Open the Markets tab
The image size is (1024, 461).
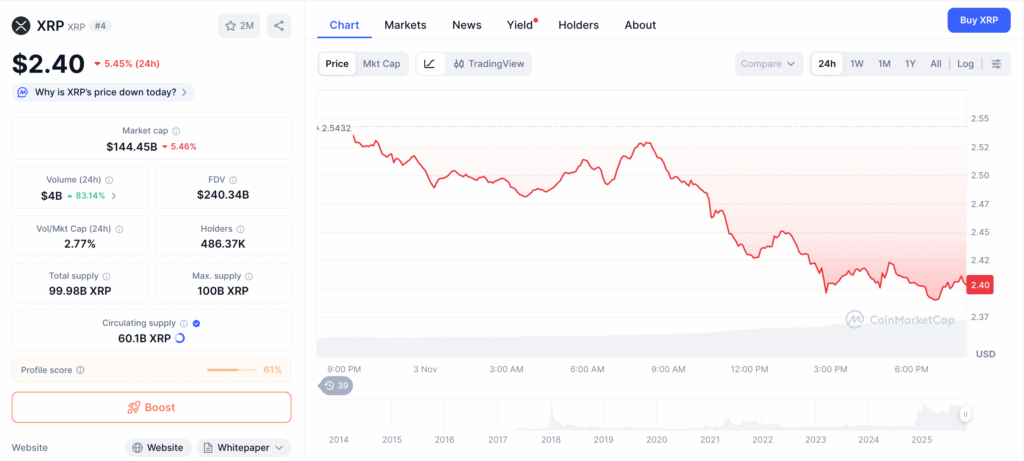click(405, 25)
